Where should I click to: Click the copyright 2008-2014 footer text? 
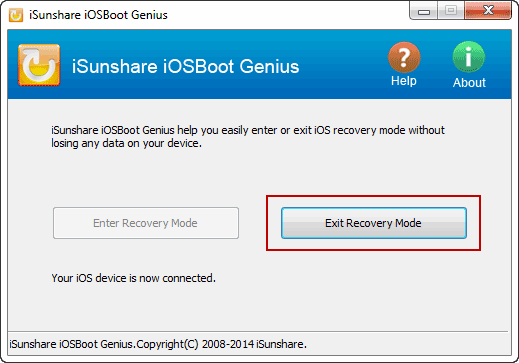point(158,344)
